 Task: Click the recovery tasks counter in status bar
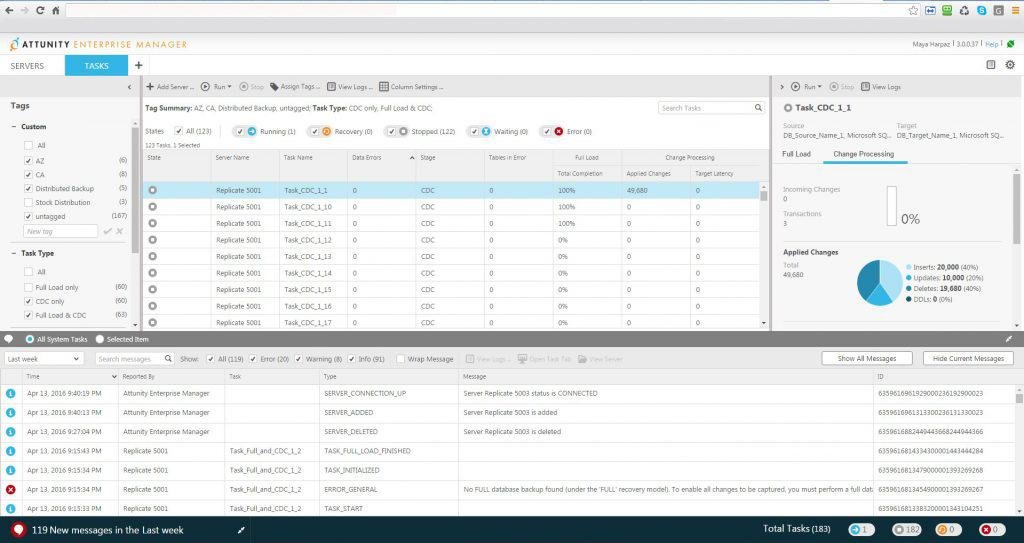pyautogui.click(x=949, y=529)
